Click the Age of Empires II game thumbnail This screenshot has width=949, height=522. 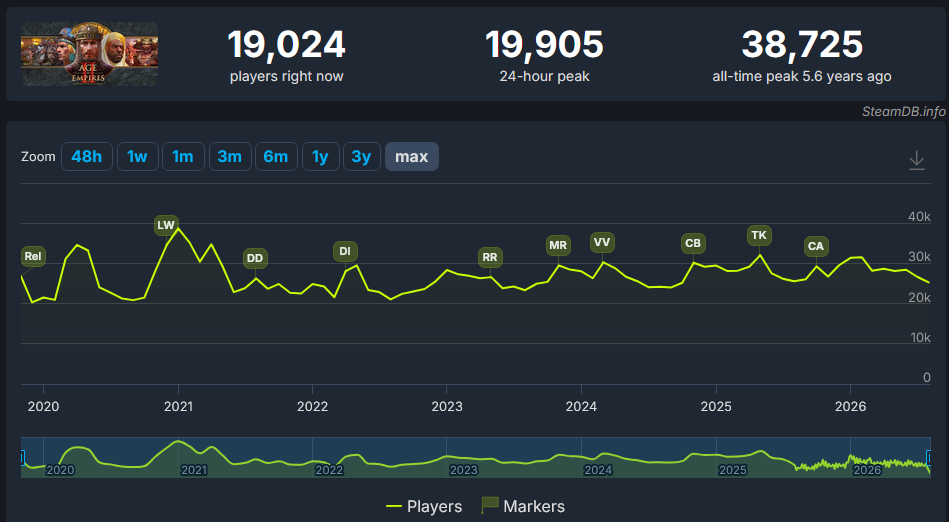coord(90,54)
